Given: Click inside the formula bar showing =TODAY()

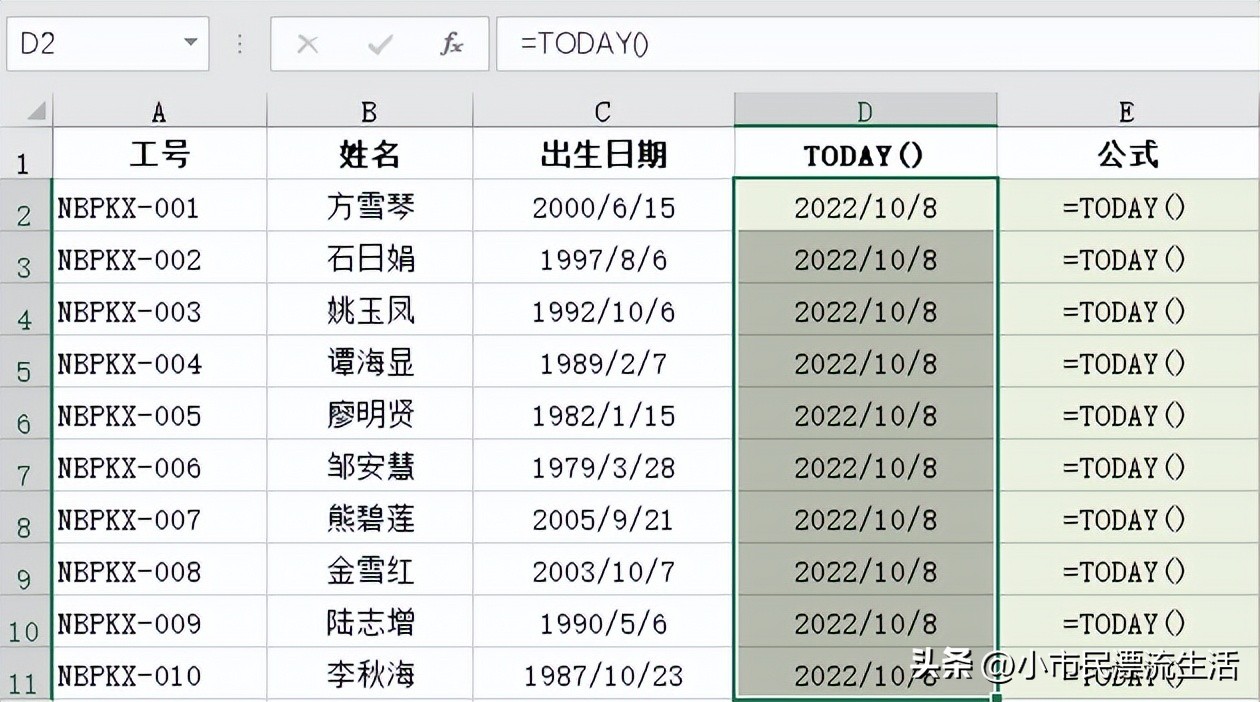Looking at the screenshot, I should (x=870, y=44).
